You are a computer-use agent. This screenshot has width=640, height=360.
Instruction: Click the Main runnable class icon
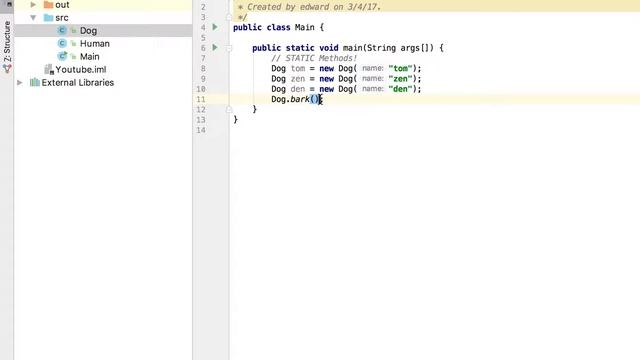point(62,56)
